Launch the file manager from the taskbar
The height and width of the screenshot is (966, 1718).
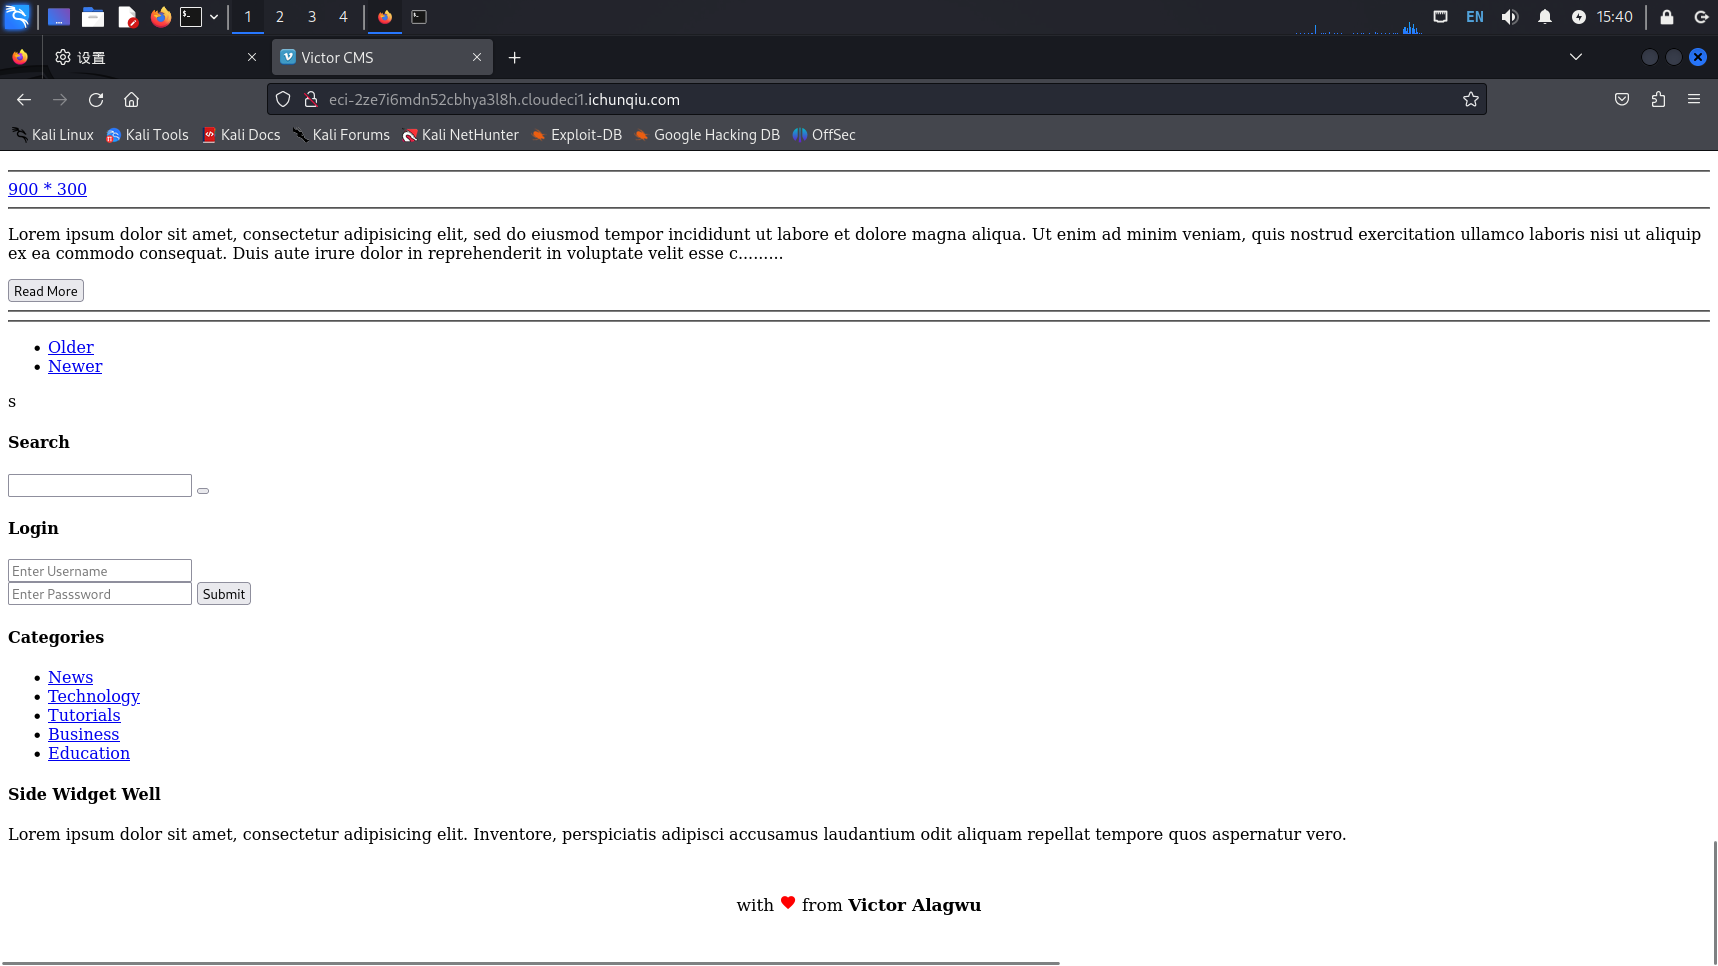pos(93,17)
